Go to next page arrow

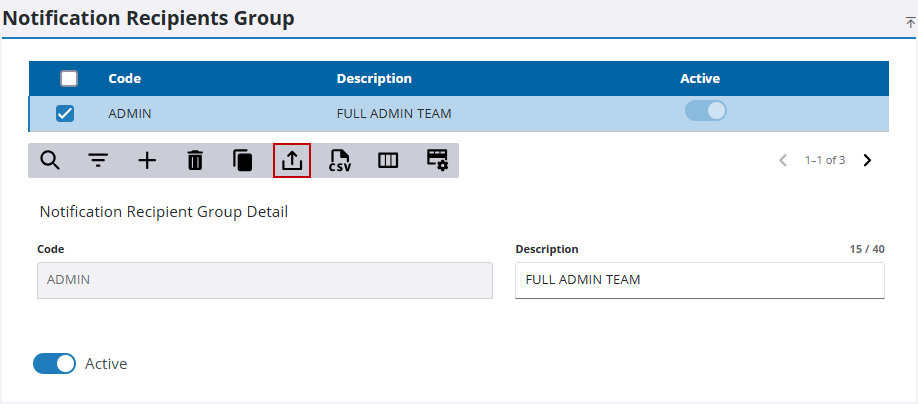pos(868,160)
